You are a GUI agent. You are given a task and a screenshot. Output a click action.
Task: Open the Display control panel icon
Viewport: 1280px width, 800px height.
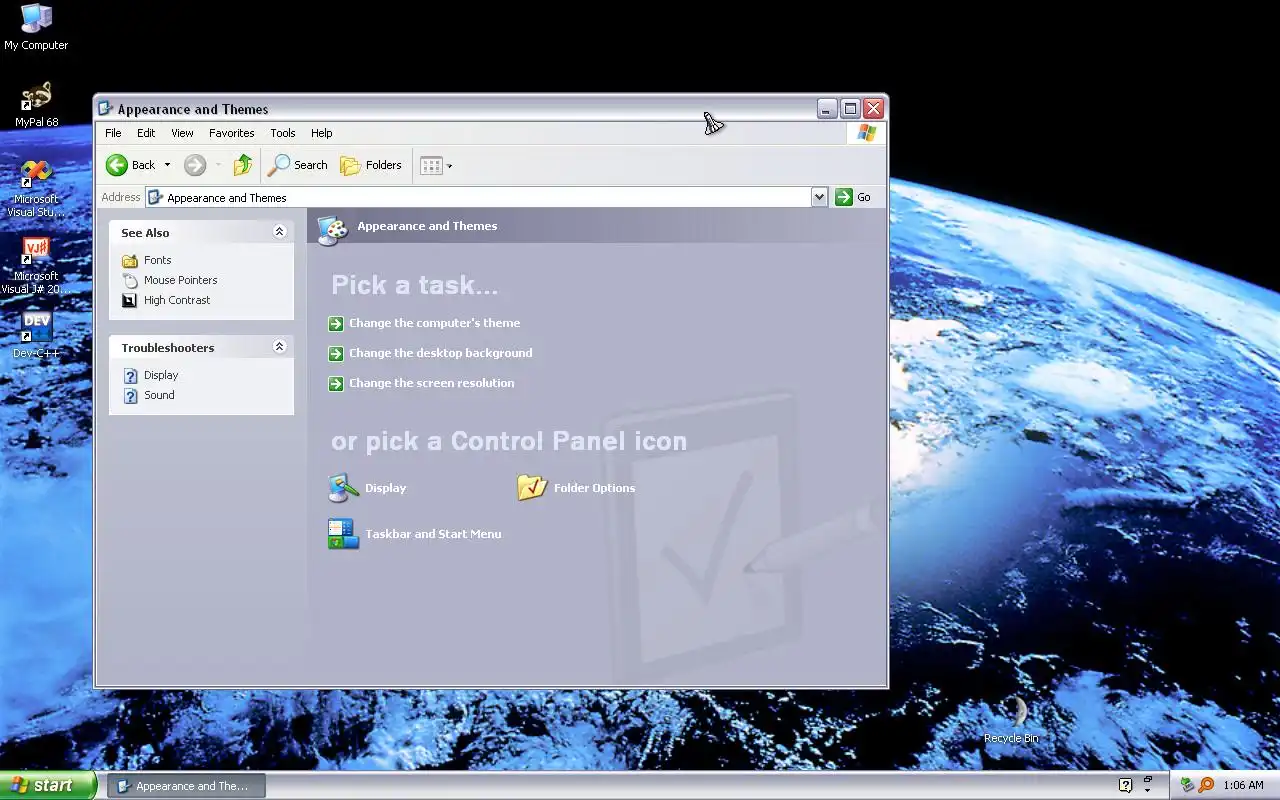(367, 488)
